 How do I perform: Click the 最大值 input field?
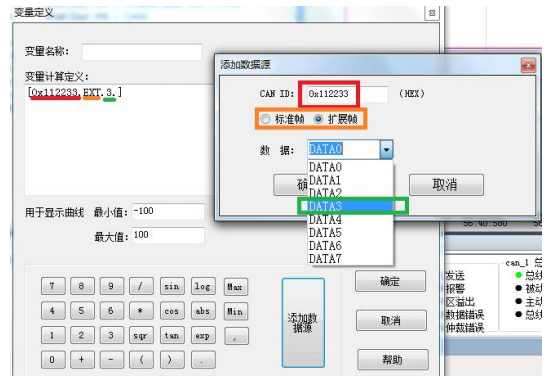pos(168,235)
